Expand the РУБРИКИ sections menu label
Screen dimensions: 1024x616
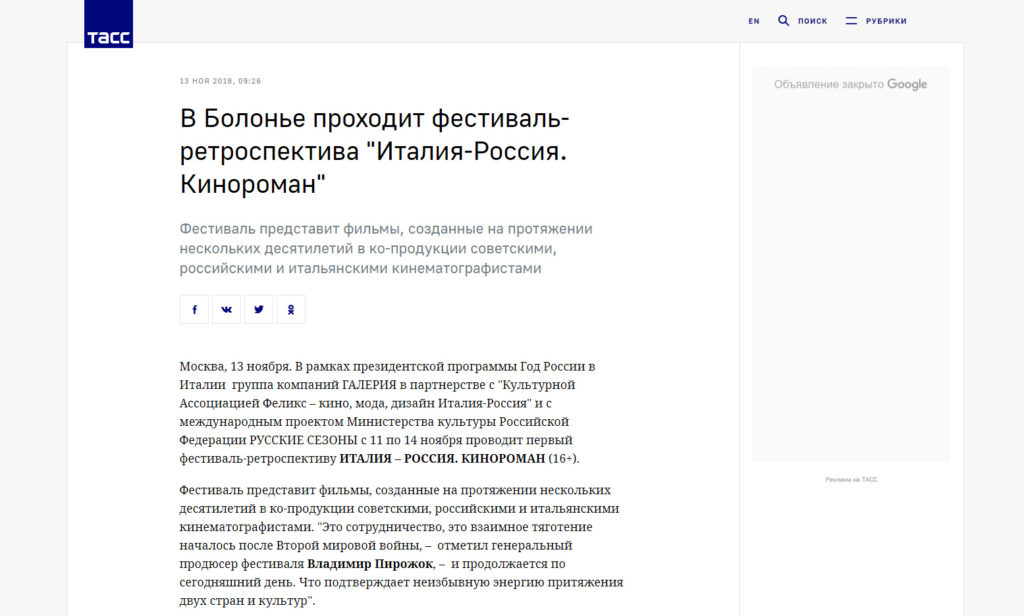(x=887, y=21)
